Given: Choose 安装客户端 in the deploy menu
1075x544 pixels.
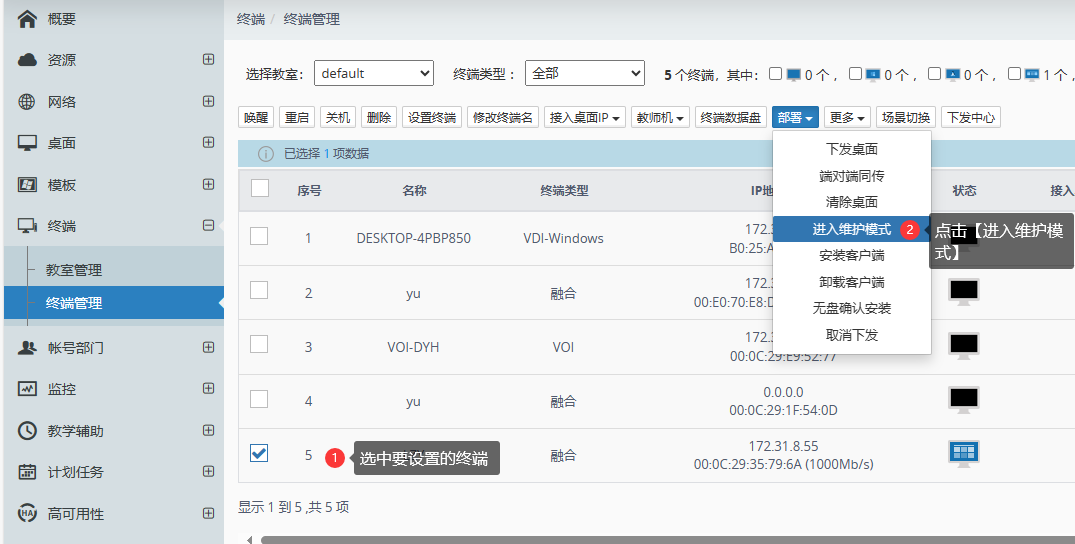Looking at the screenshot, I should [851, 255].
